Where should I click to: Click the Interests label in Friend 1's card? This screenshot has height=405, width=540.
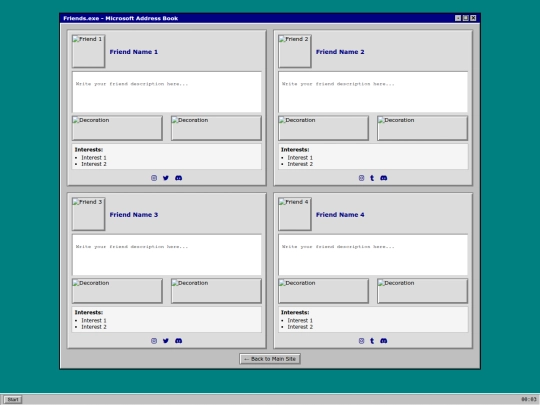[89, 150]
